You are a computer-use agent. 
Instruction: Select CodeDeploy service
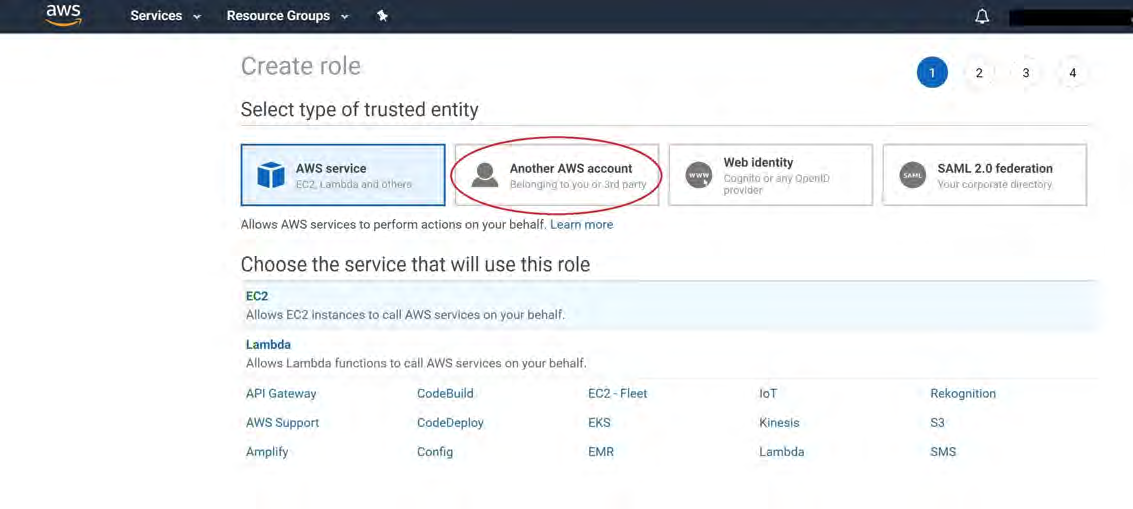pyautogui.click(x=450, y=423)
